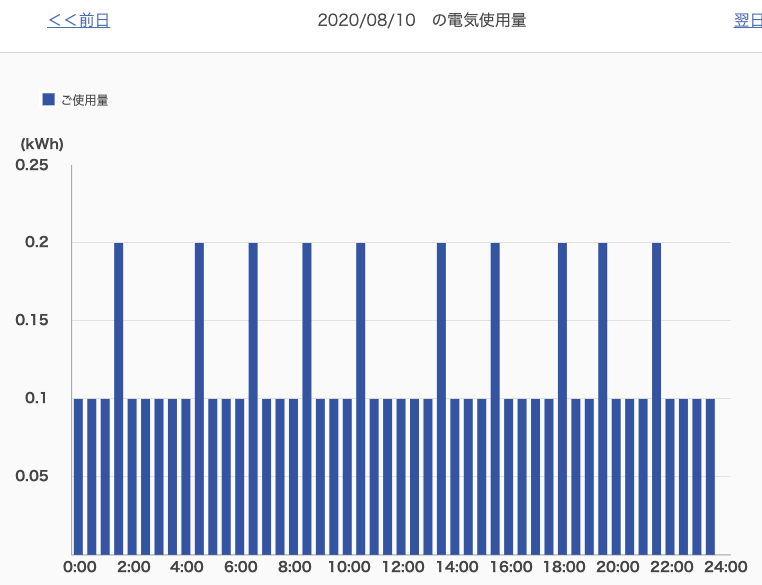Go to the previous day (前日) link
762x585 pixels.
78,20
